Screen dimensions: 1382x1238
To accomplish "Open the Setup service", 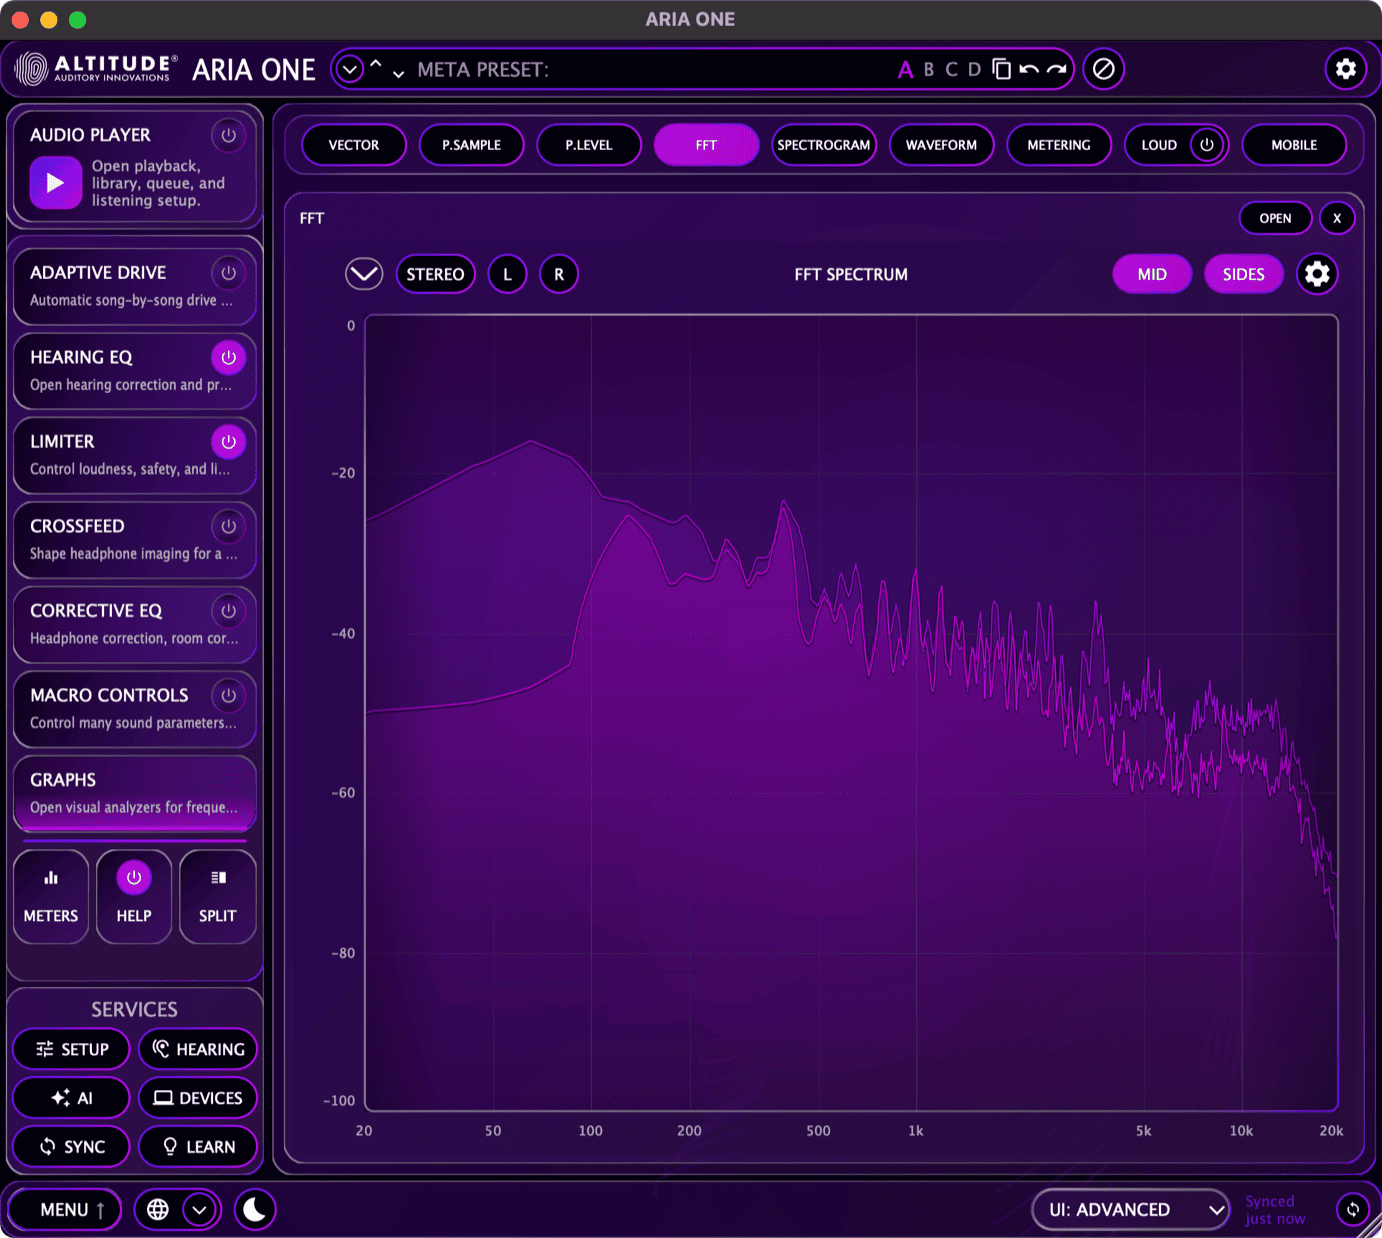I will tap(71, 1049).
